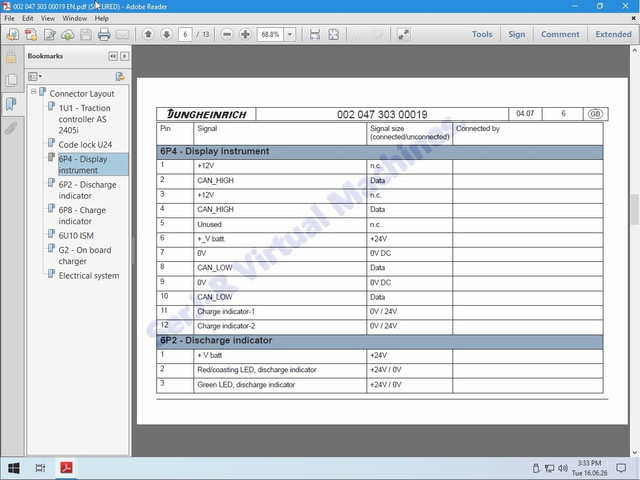The image size is (640, 480).
Task: Click the document vertical scrollbar thumb
Action: [x=634, y=209]
